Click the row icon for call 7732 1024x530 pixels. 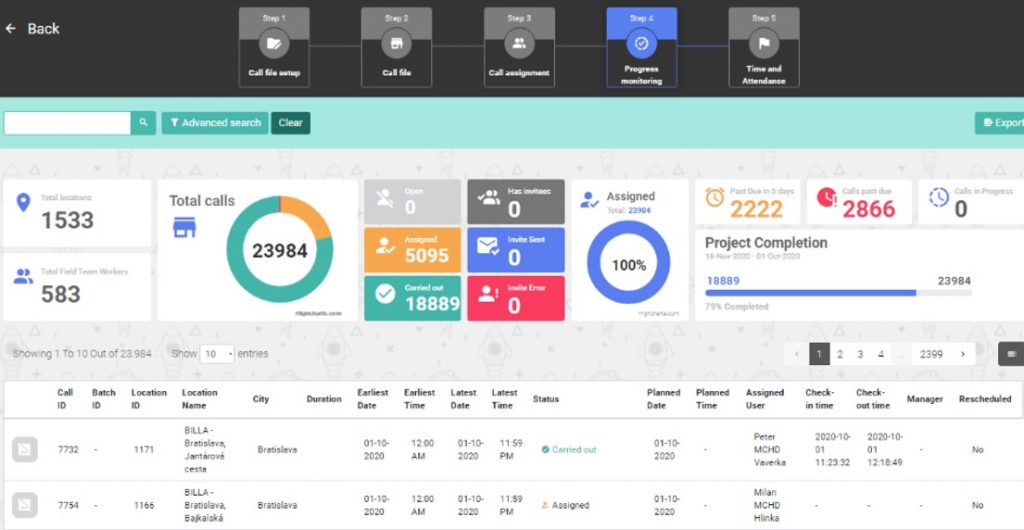(25, 450)
